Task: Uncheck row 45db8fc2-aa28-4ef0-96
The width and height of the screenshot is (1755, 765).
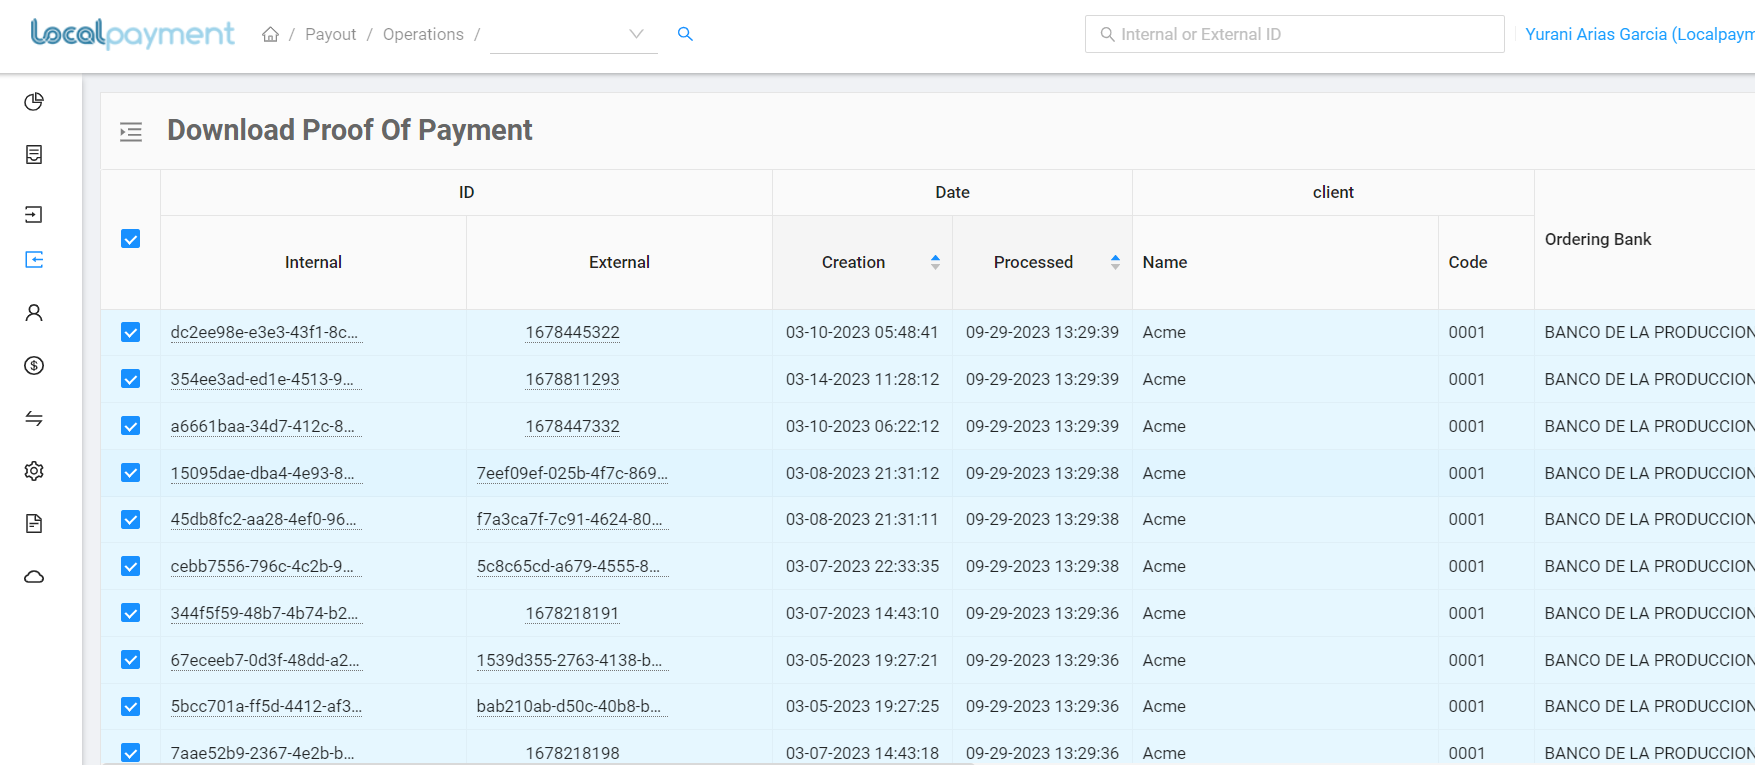Action: point(130,519)
